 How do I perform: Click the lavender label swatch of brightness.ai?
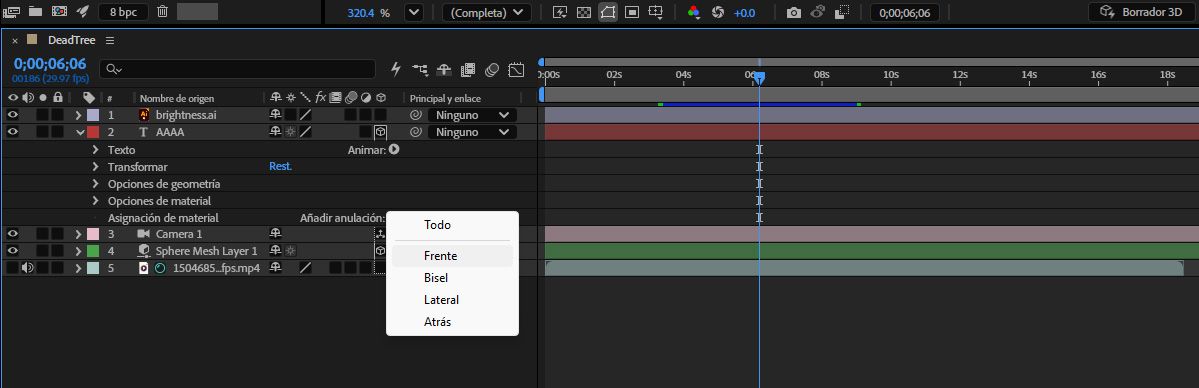93,115
